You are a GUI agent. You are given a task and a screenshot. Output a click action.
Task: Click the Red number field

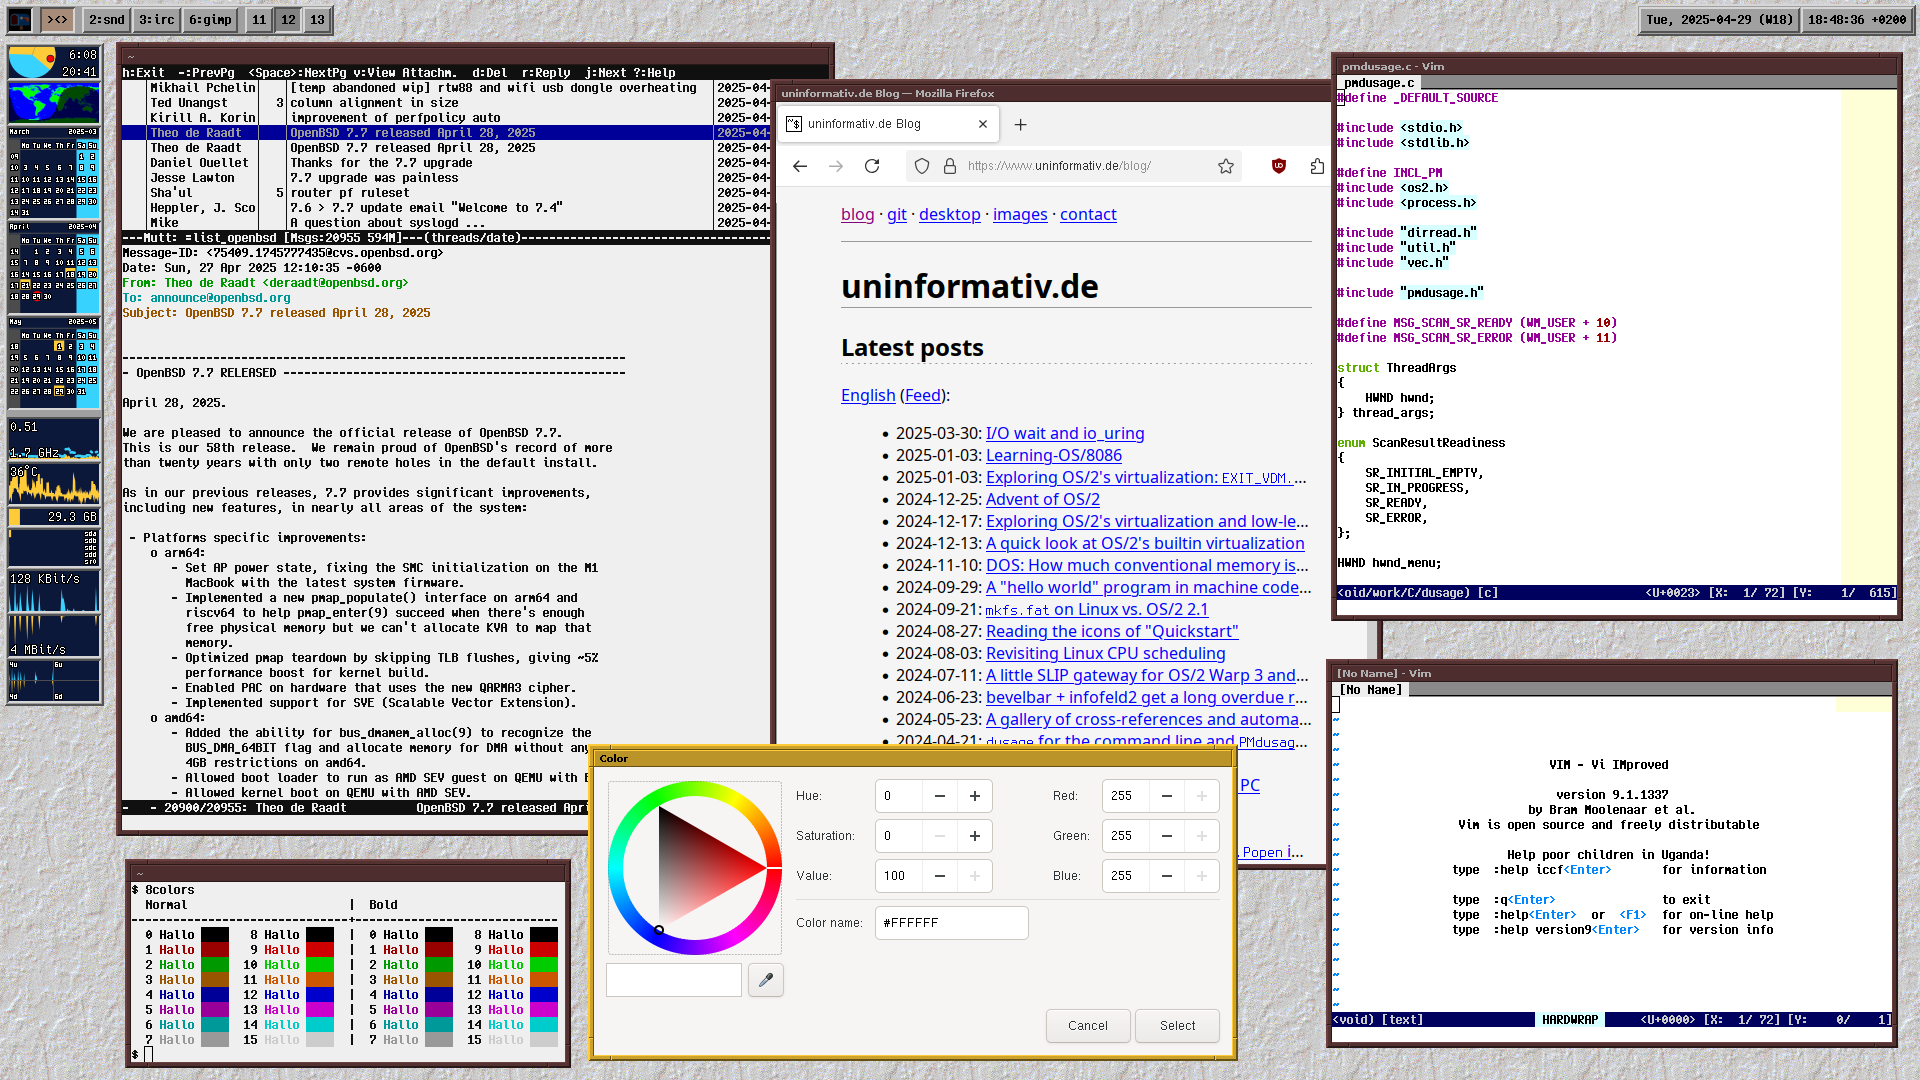(1126, 796)
